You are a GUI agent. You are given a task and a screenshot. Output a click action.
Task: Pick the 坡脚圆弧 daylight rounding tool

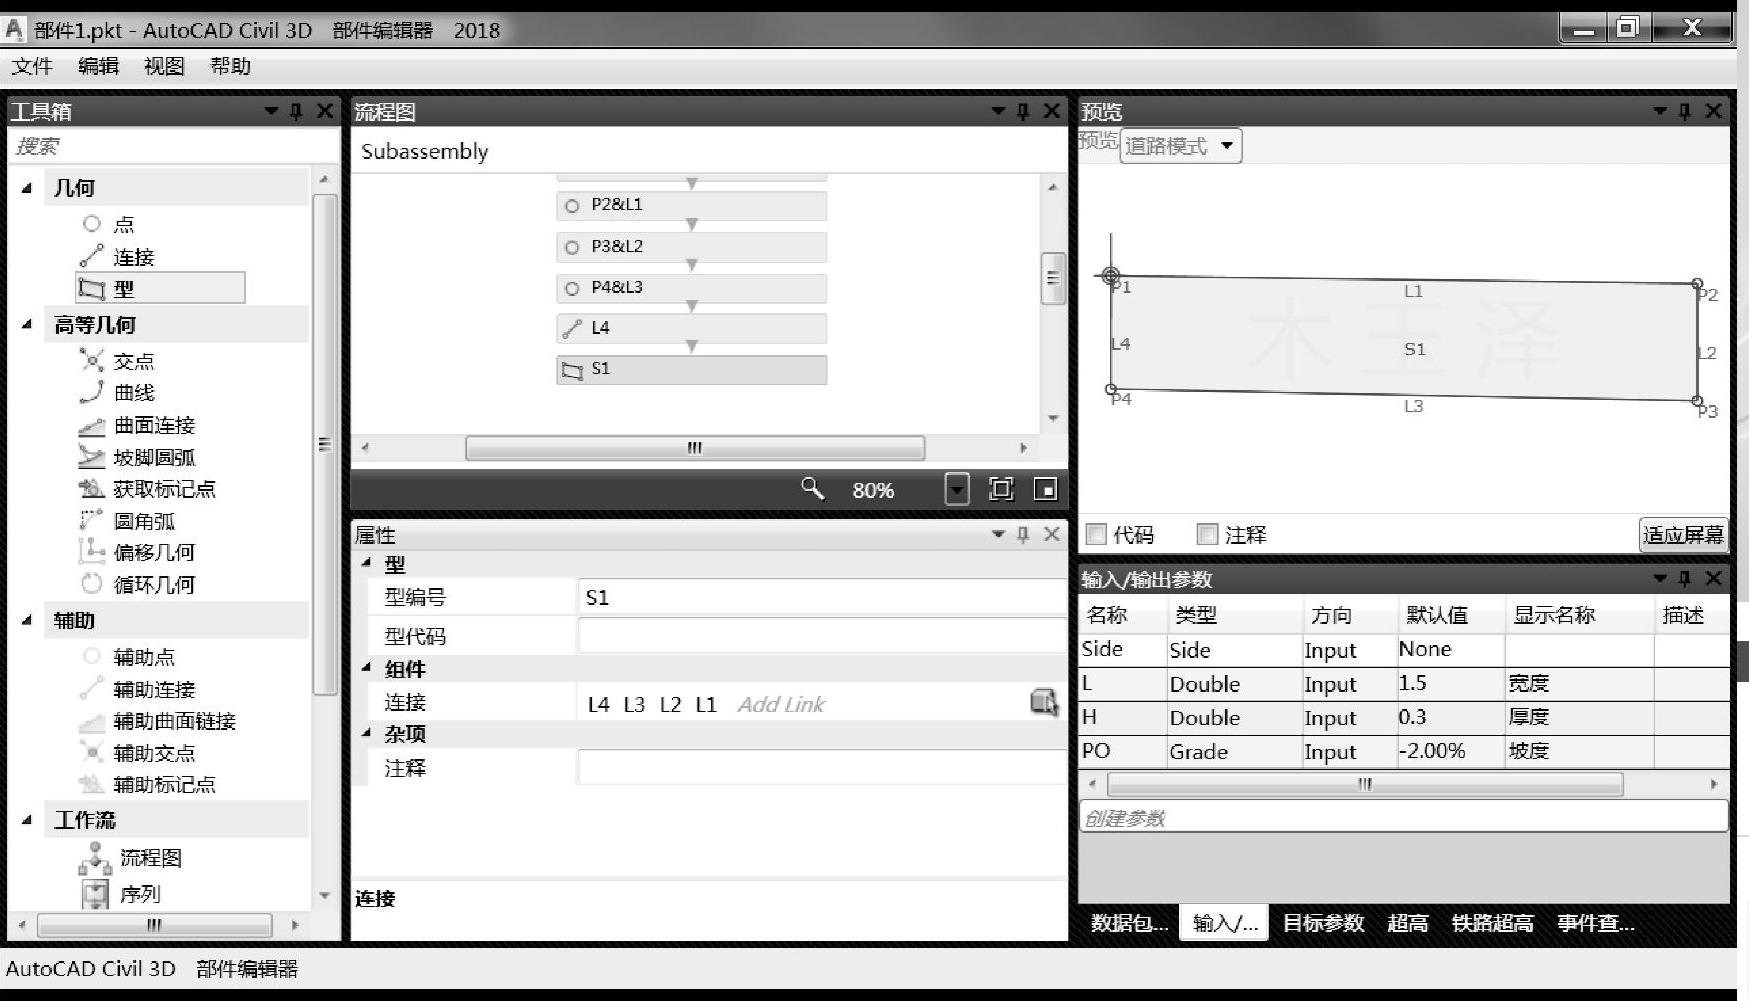point(137,457)
